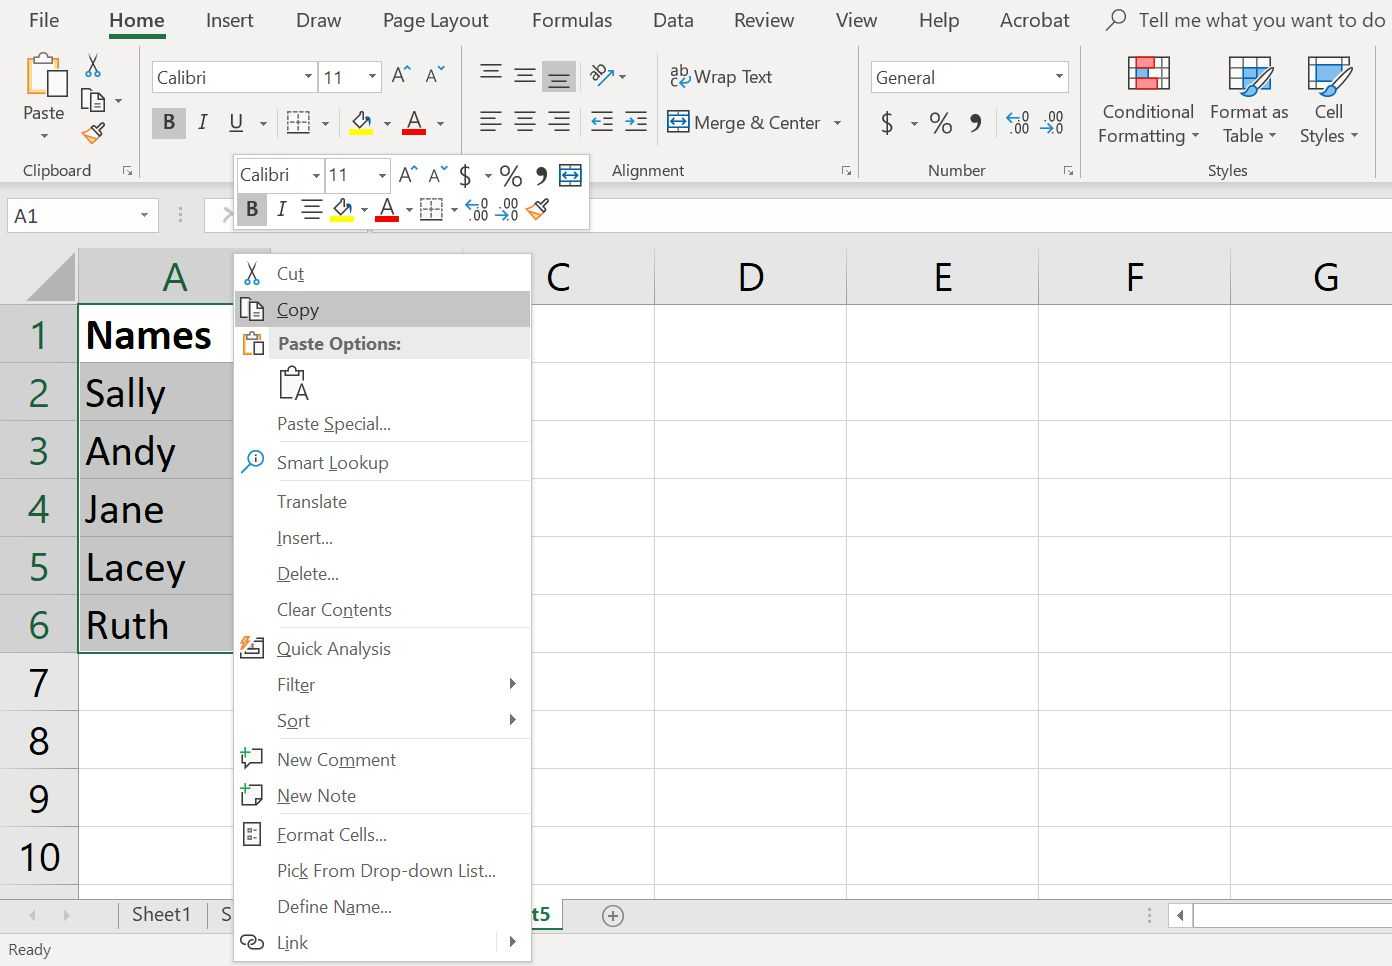Apply yellow Fill Color from the ribbon
The image size is (1392, 966).
361,123
